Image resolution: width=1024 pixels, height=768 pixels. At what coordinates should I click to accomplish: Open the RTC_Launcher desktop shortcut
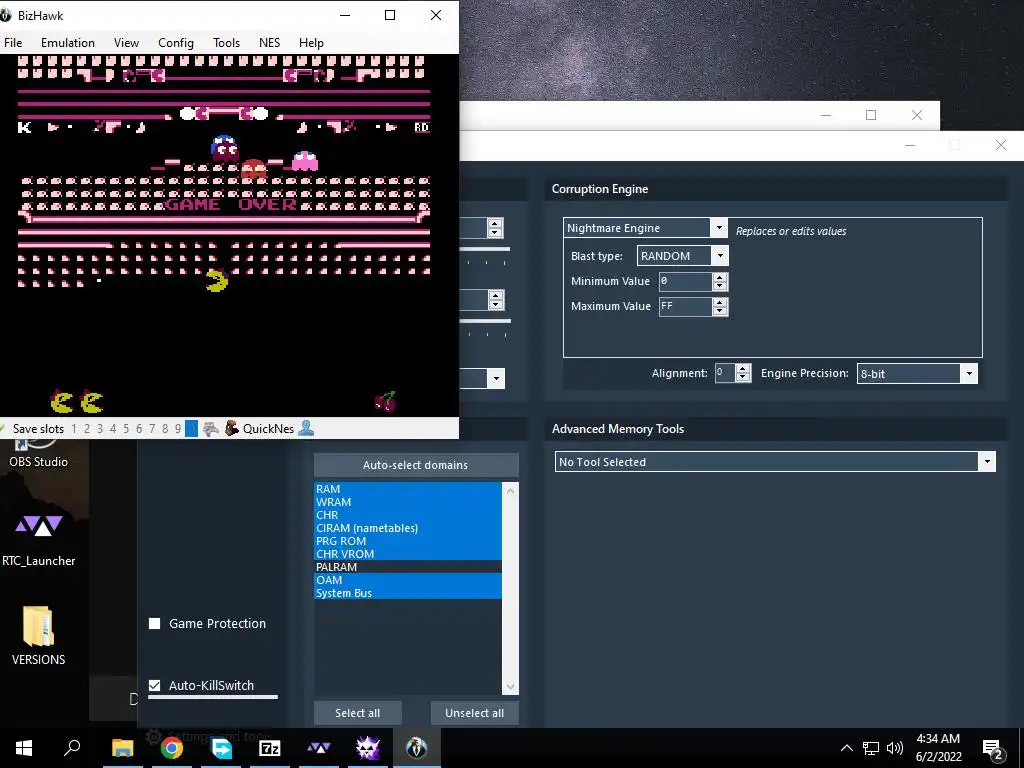[39, 537]
